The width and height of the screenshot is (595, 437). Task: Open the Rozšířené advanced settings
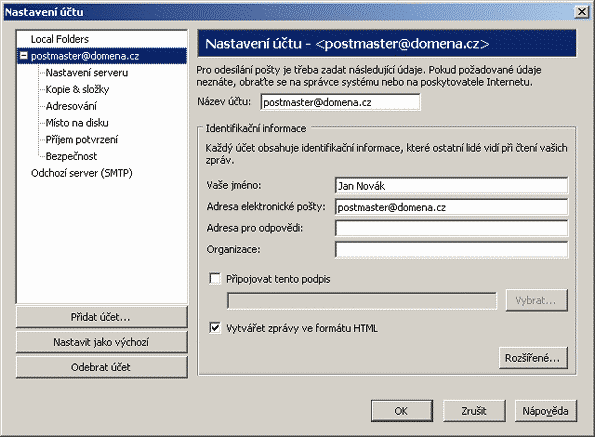tap(534, 358)
